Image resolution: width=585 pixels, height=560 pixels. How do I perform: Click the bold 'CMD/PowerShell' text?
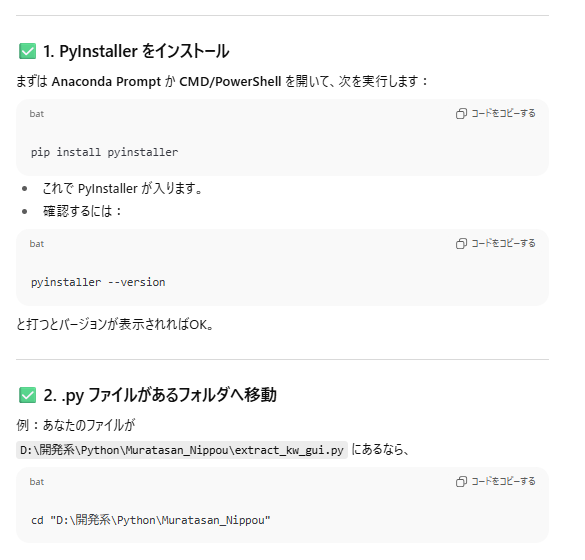[x=230, y=81]
